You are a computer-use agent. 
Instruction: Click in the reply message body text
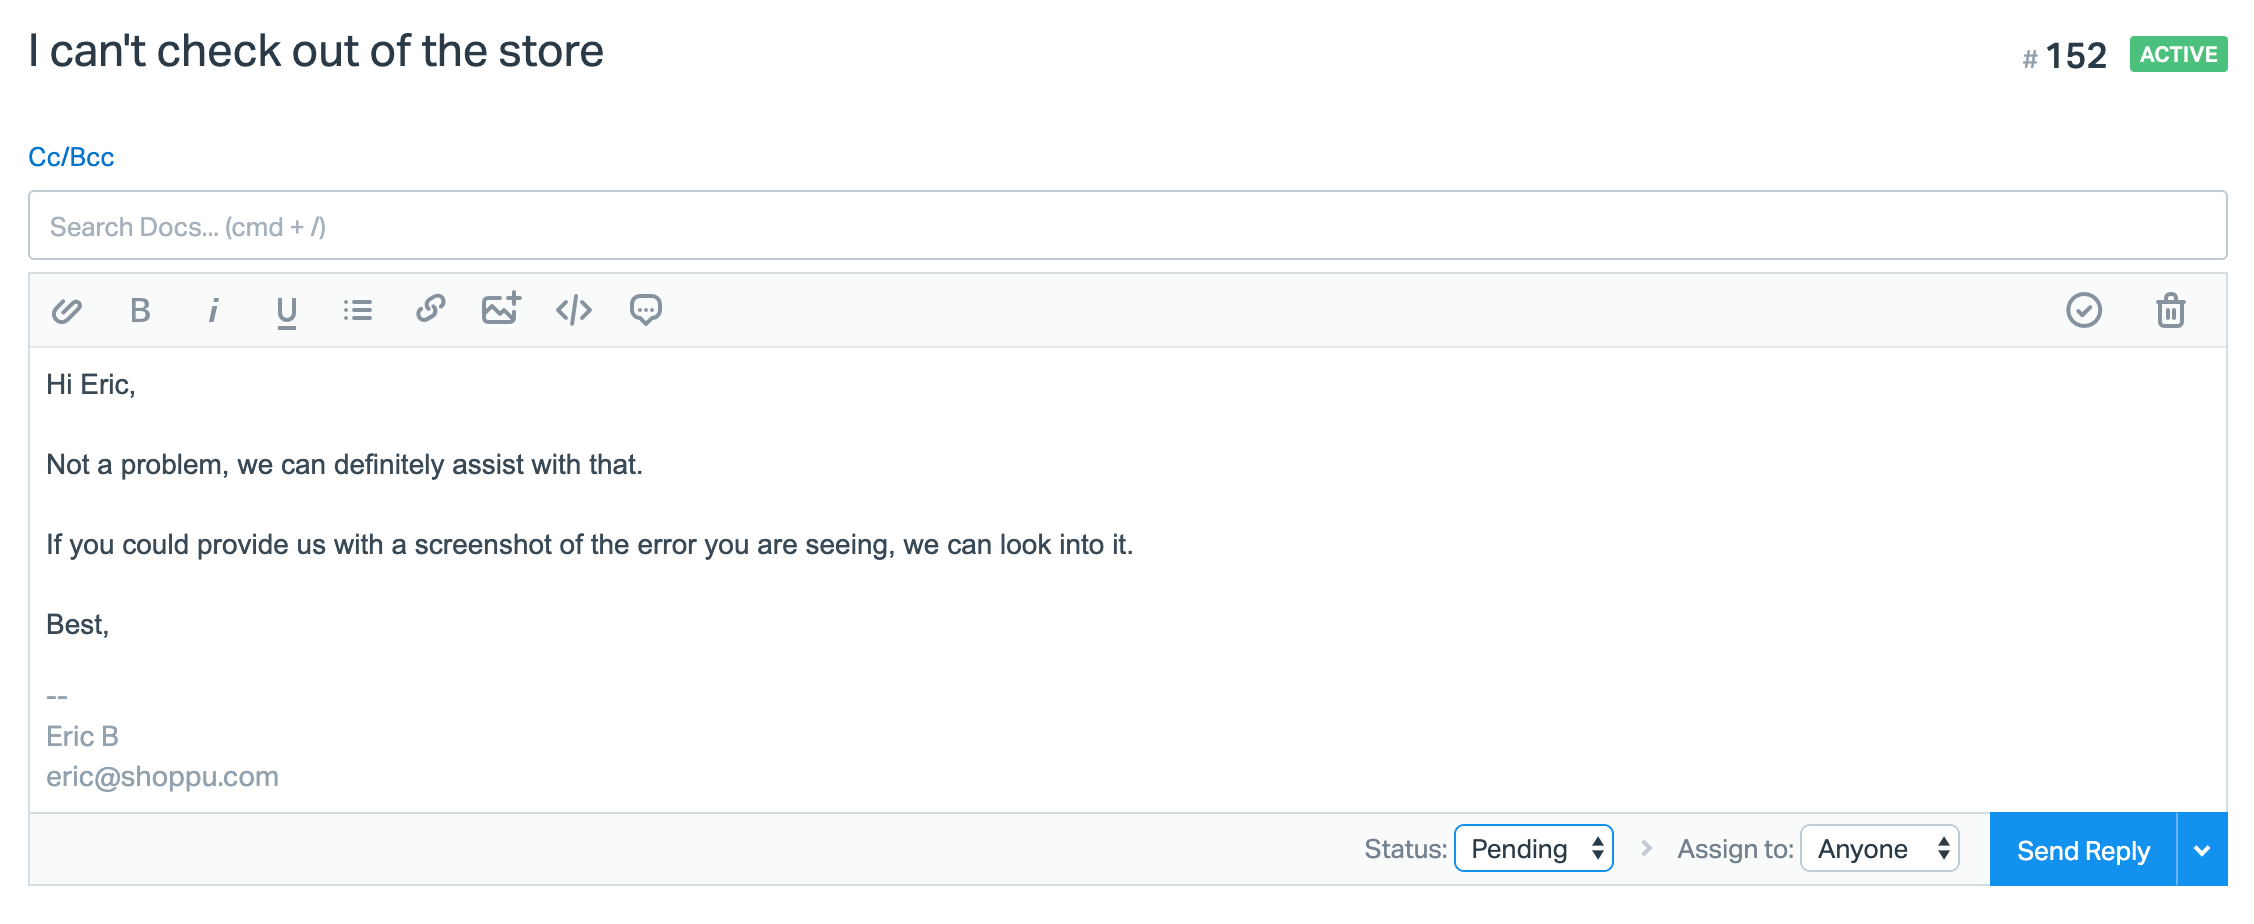pyautogui.click(x=590, y=545)
